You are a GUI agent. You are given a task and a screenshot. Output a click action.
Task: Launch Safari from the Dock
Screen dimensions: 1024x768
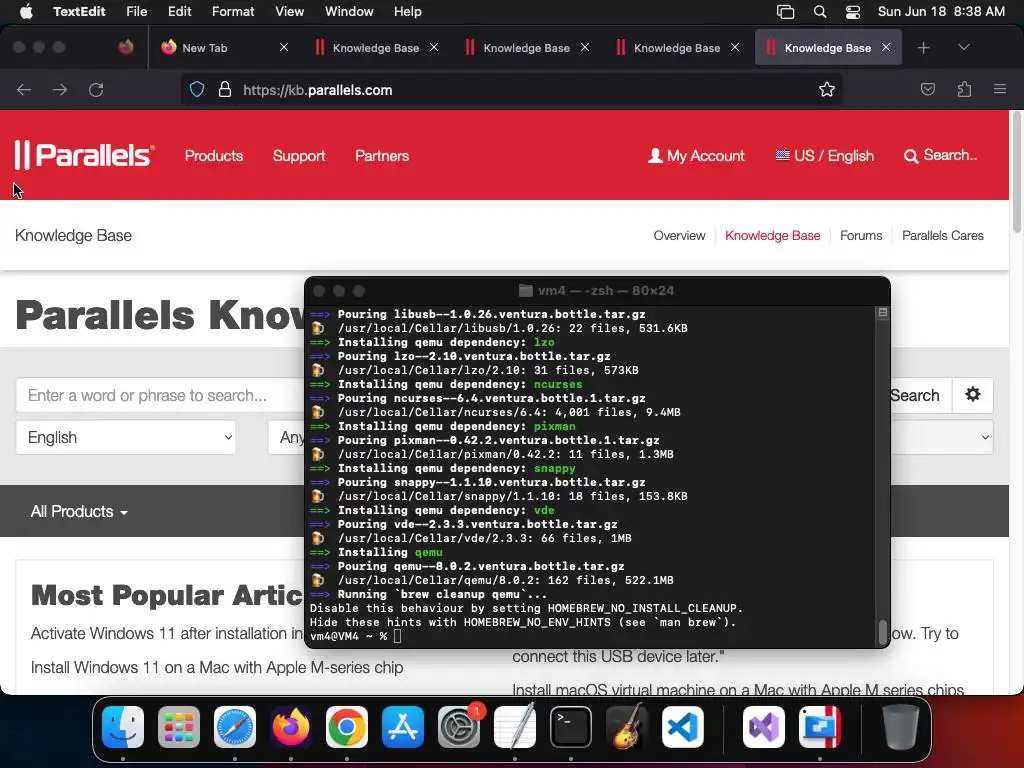234,727
